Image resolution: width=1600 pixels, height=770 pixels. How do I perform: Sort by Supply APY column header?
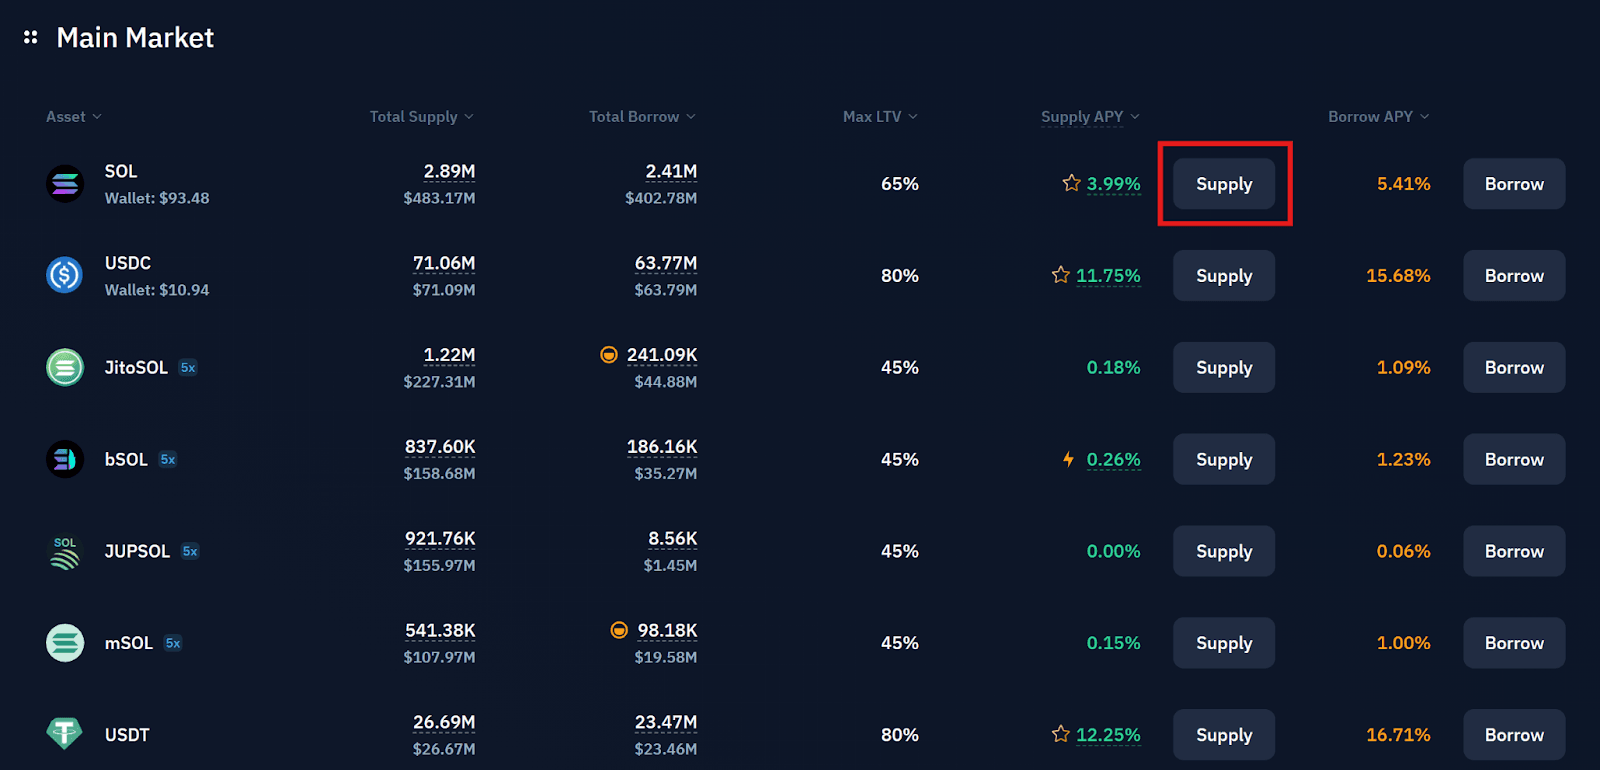point(1090,117)
